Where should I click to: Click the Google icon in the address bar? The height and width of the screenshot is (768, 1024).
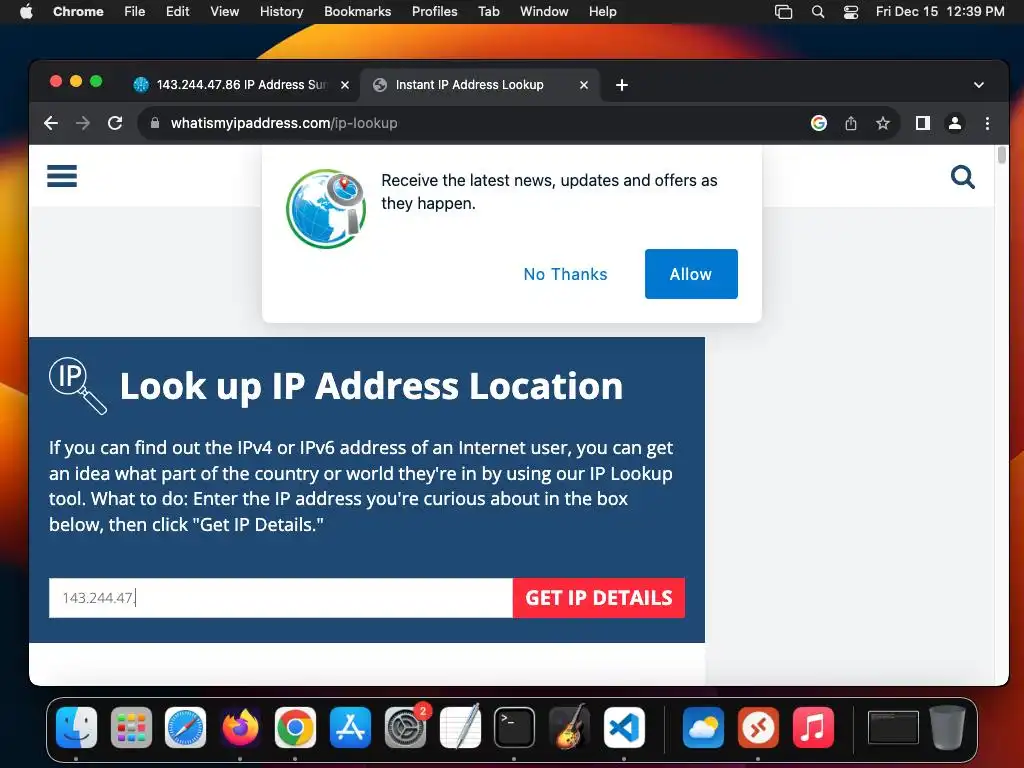[x=818, y=123]
